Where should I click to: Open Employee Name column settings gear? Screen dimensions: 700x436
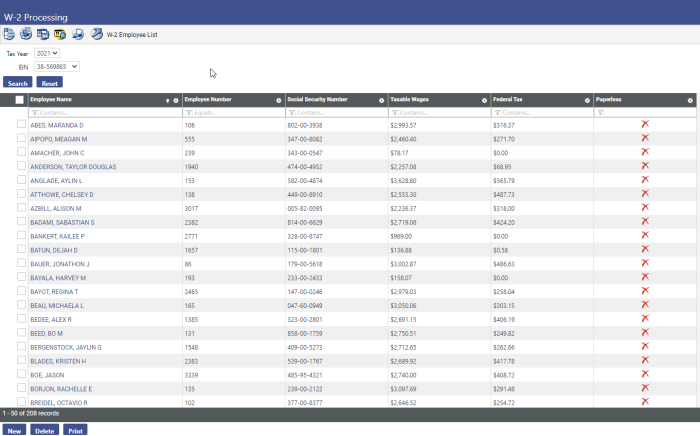click(x=176, y=100)
